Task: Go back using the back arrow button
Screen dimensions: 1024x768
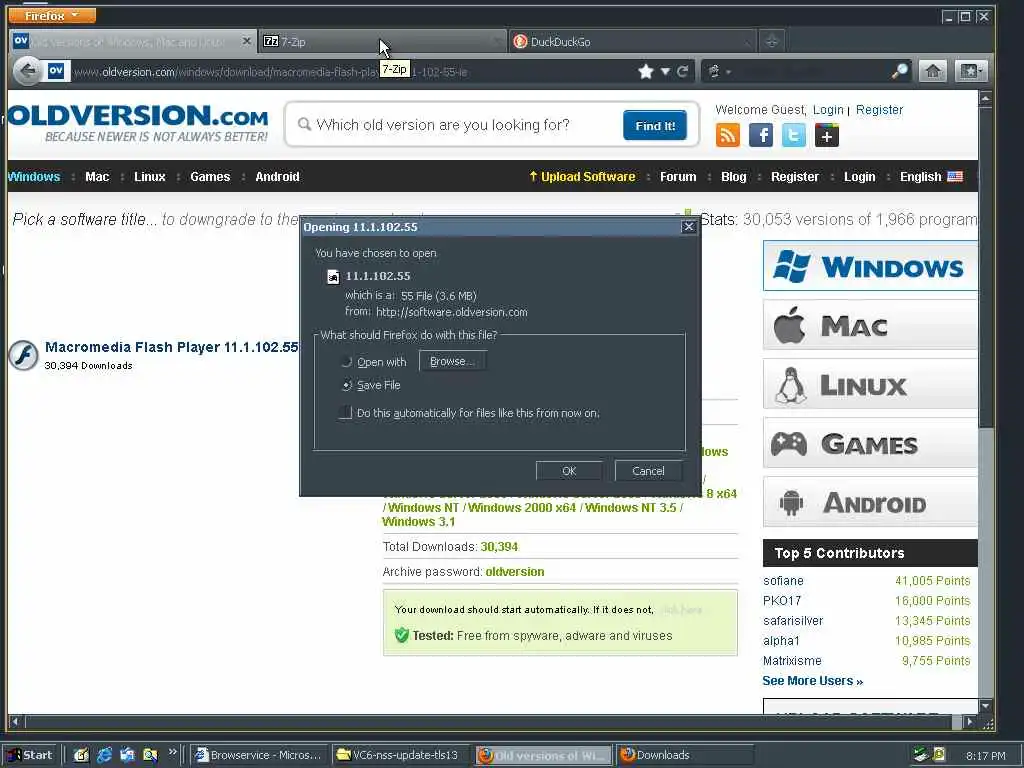Action: 27,71
